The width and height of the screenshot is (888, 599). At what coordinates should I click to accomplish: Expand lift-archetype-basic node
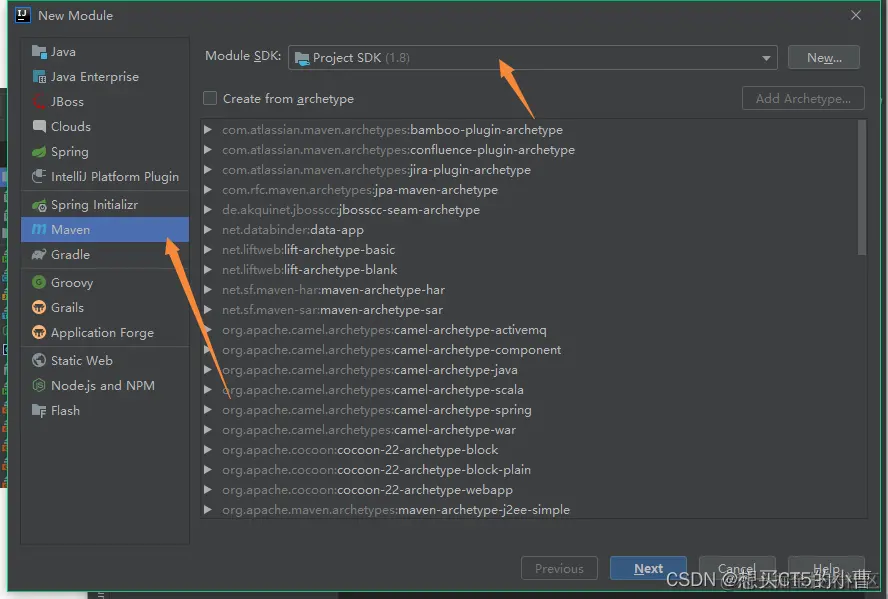pos(208,250)
